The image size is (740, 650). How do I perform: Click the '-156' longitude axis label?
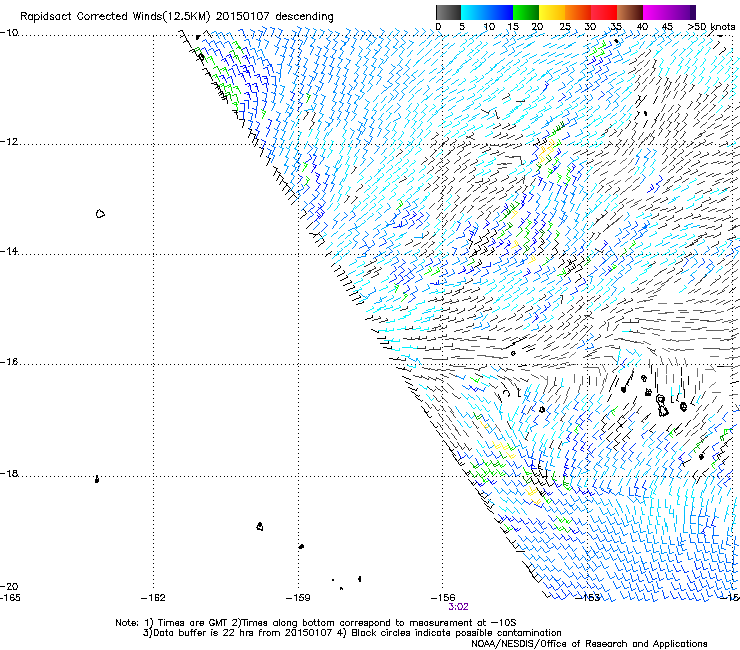443,598
